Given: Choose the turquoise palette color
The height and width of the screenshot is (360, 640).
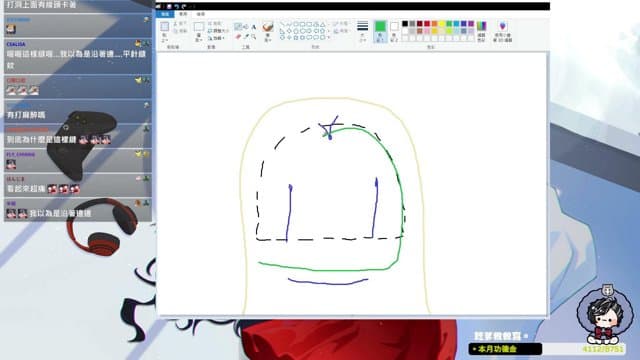Looking at the screenshot, I should coord(456,24).
